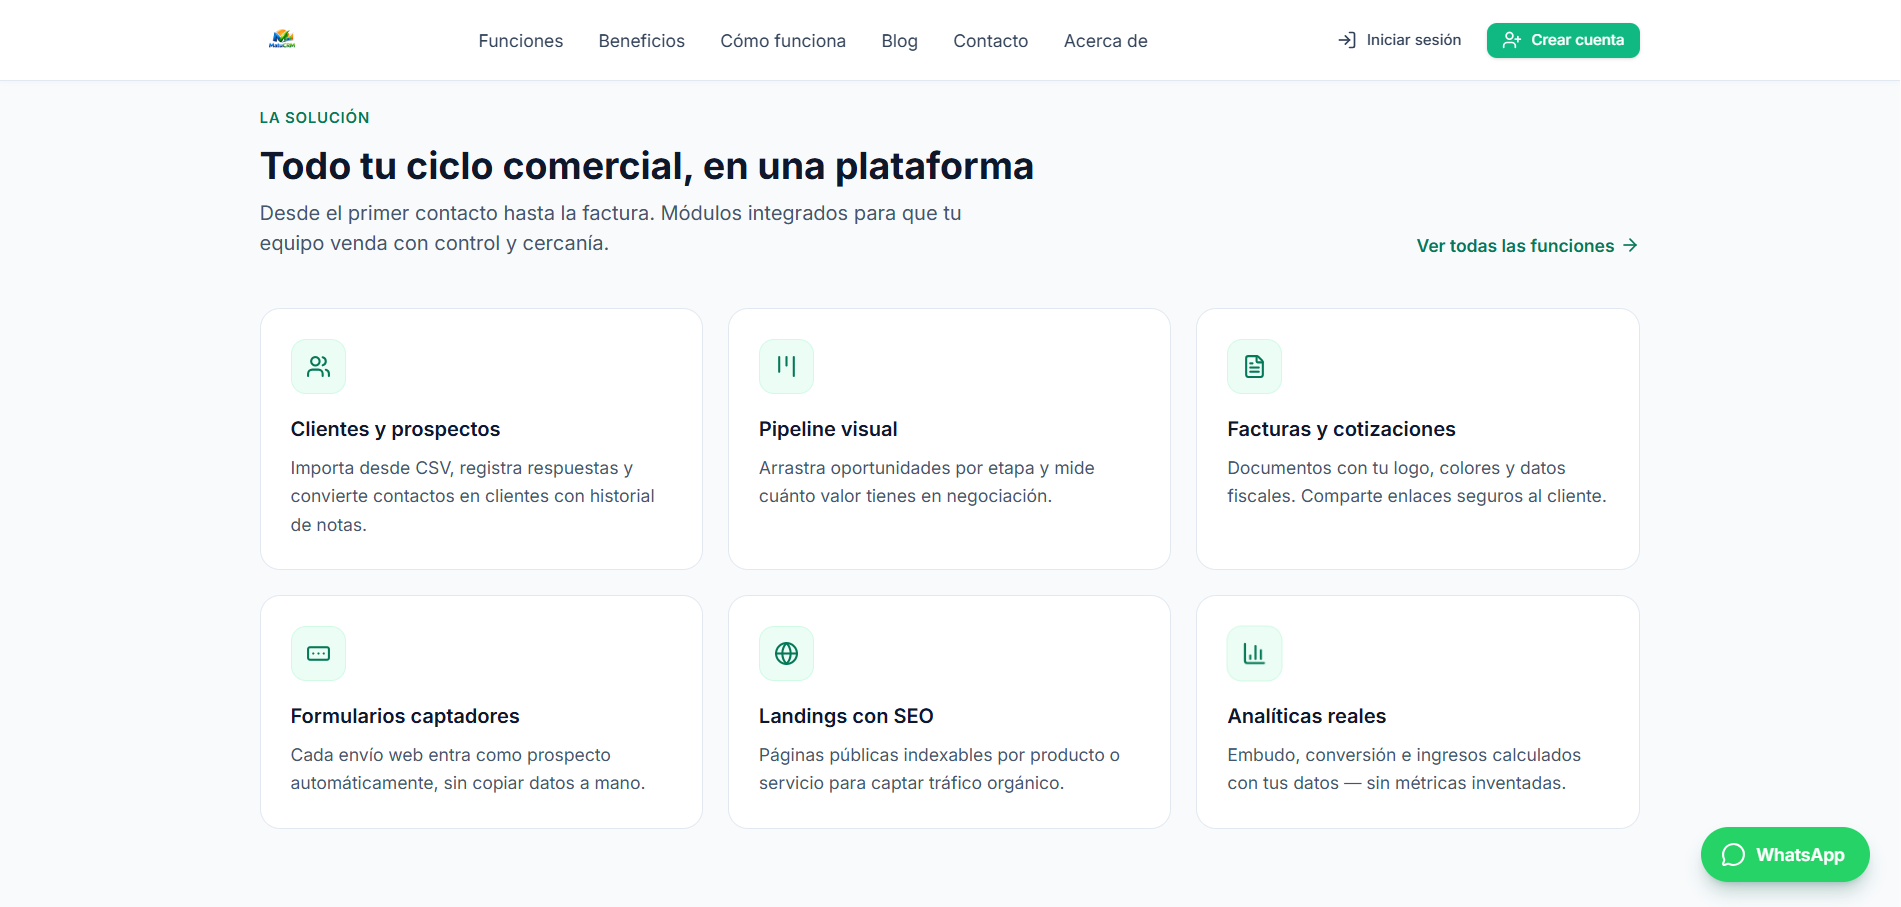1901x907 pixels.
Task: Click the site logo in the header
Action: (x=282, y=40)
